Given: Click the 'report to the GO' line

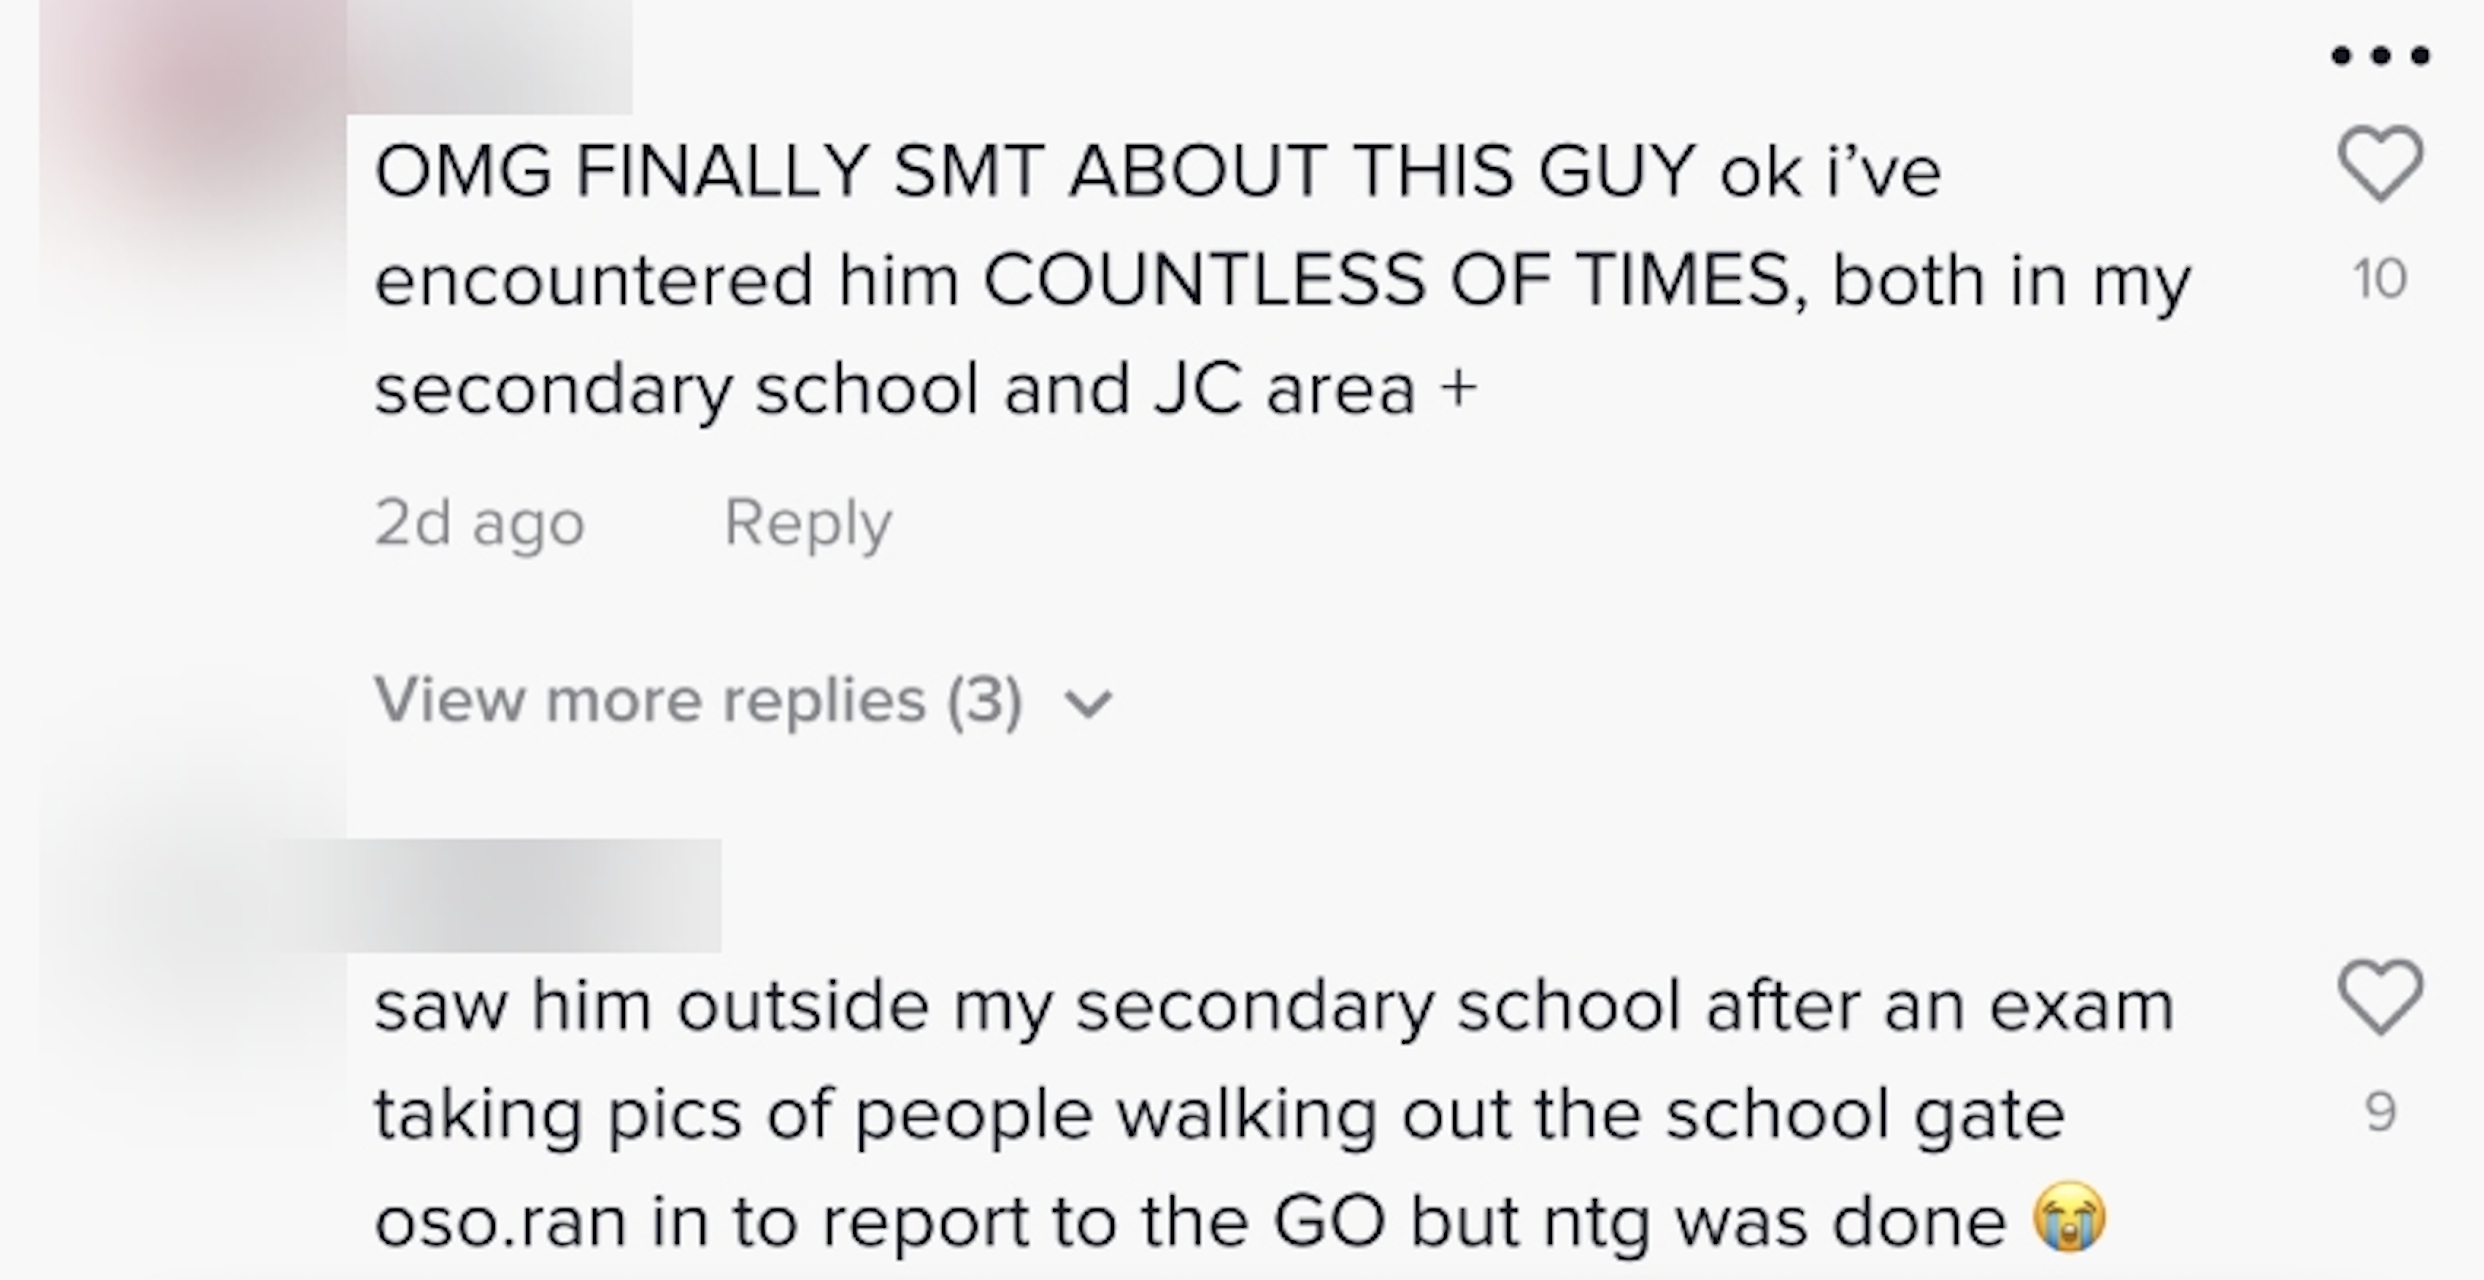Looking at the screenshot, I should 1190,1222.
